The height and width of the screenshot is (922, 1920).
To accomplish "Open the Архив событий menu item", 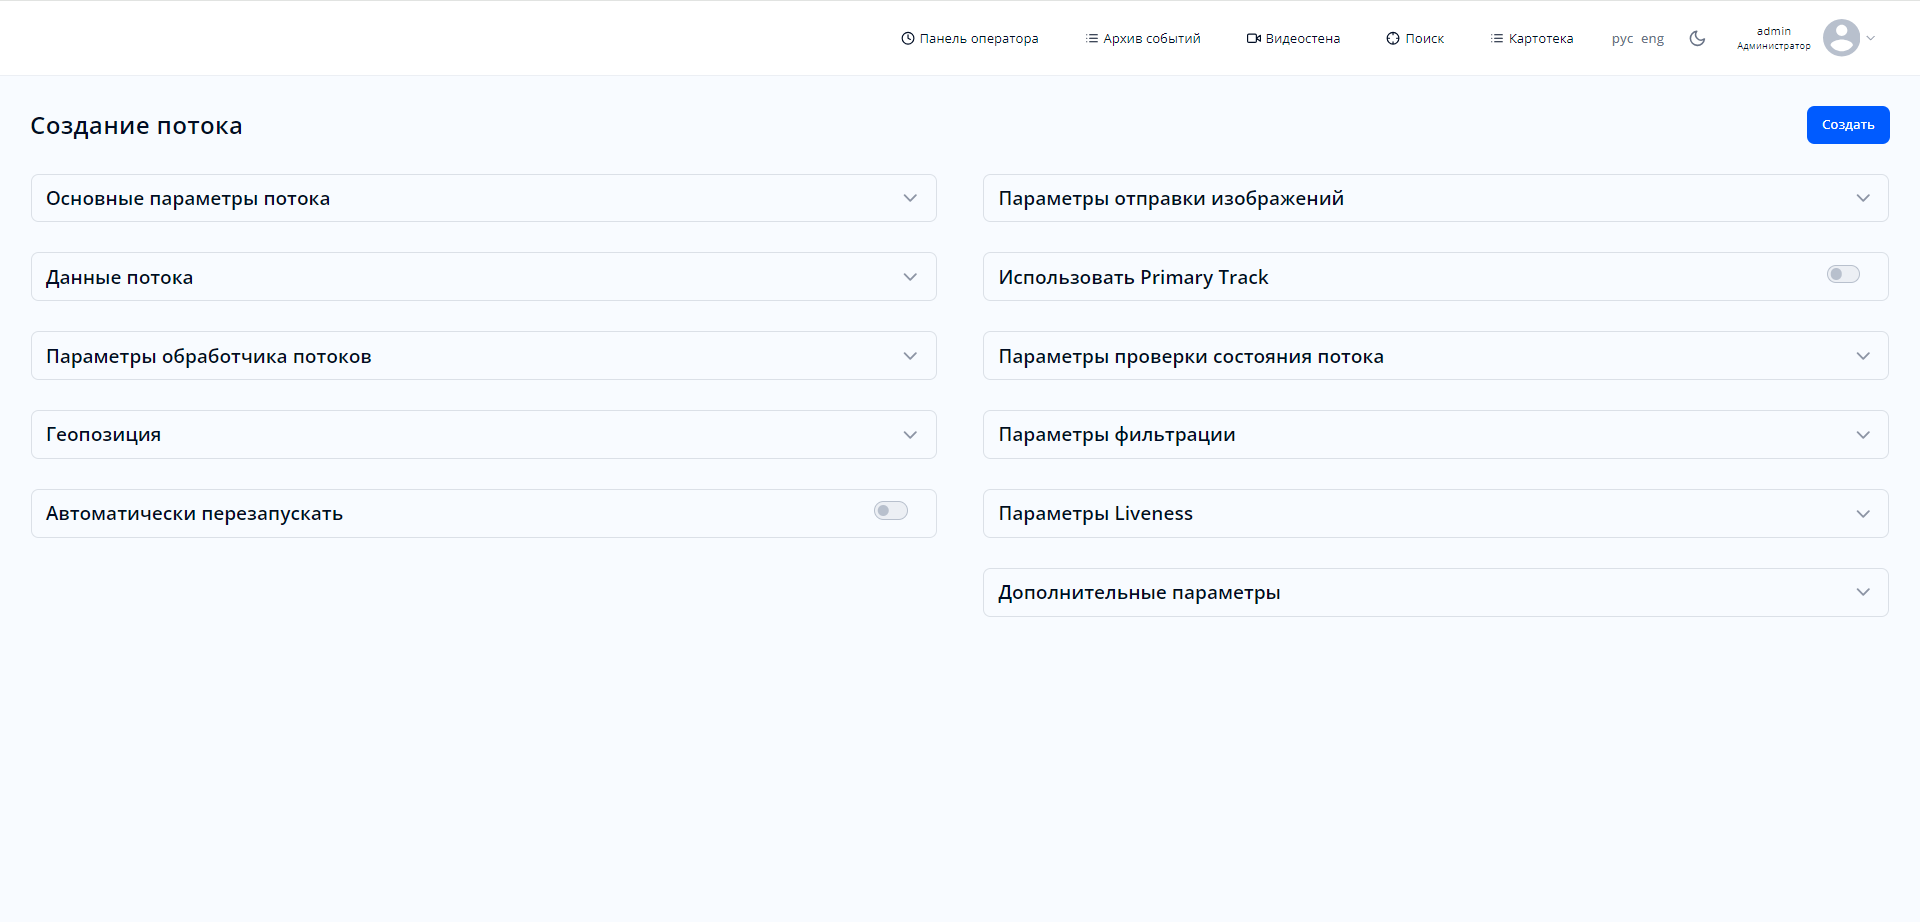I will point(1151,39).
